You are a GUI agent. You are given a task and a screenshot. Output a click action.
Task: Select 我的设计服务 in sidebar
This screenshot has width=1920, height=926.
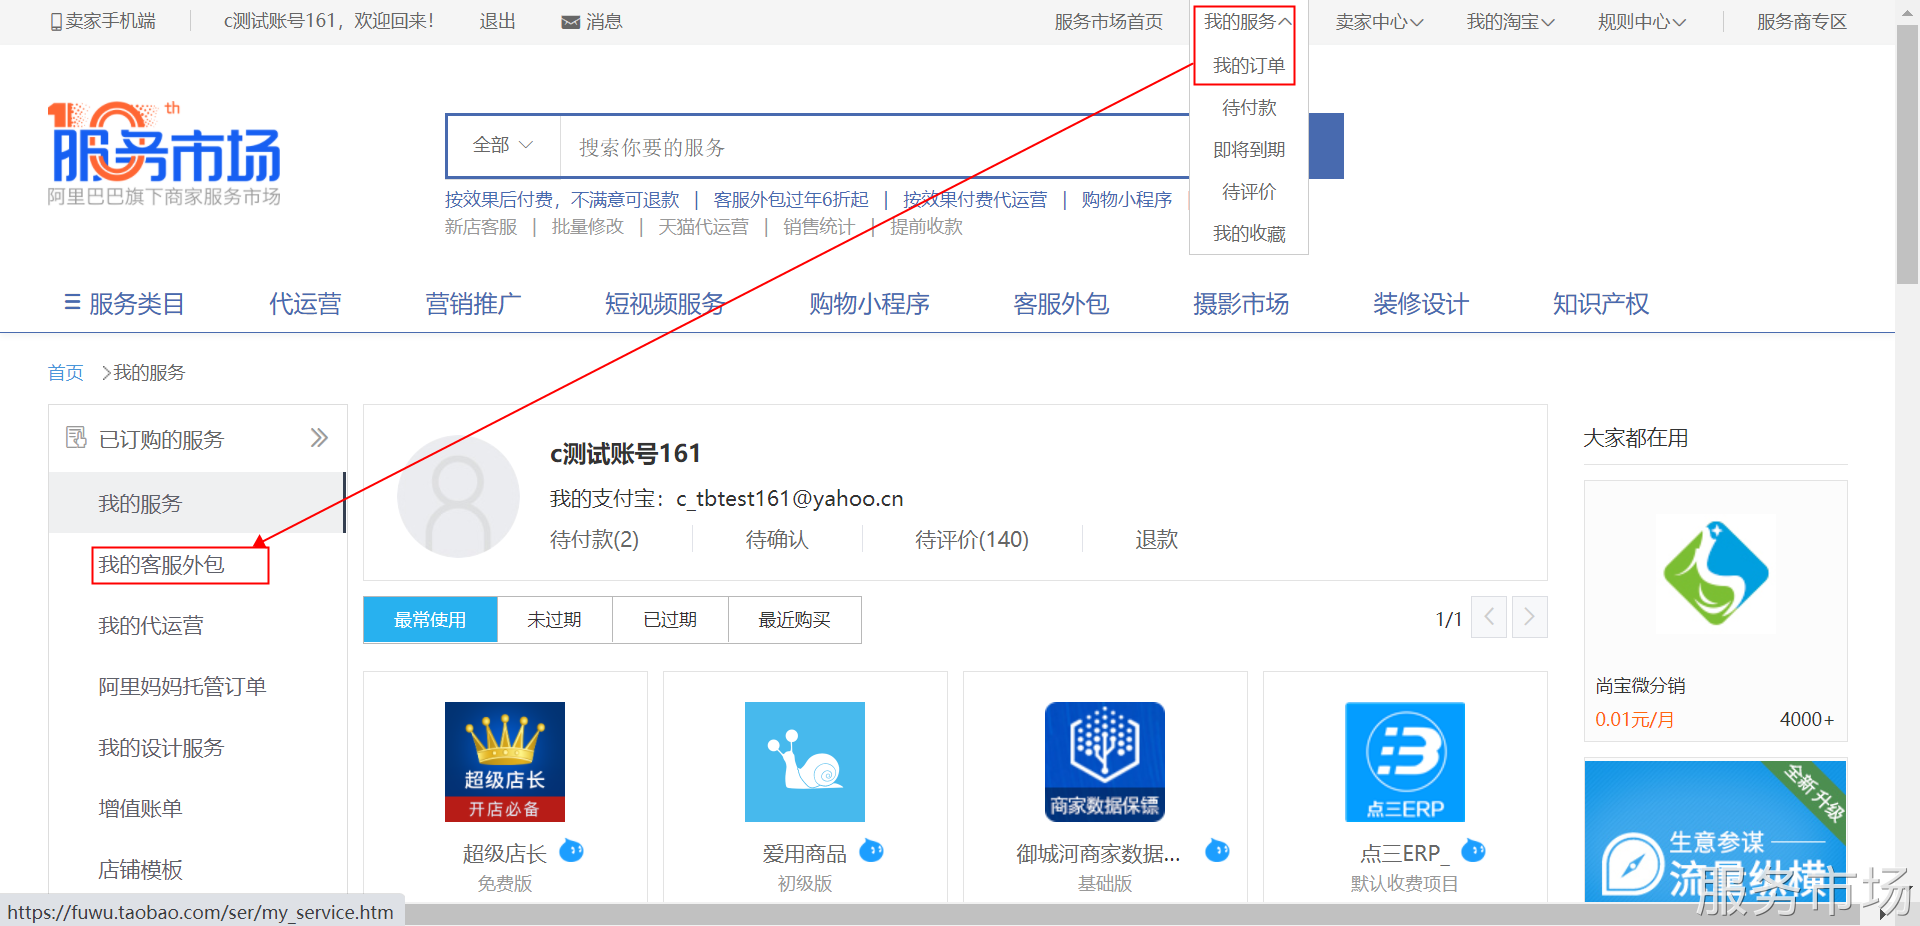tap(161, 748)
